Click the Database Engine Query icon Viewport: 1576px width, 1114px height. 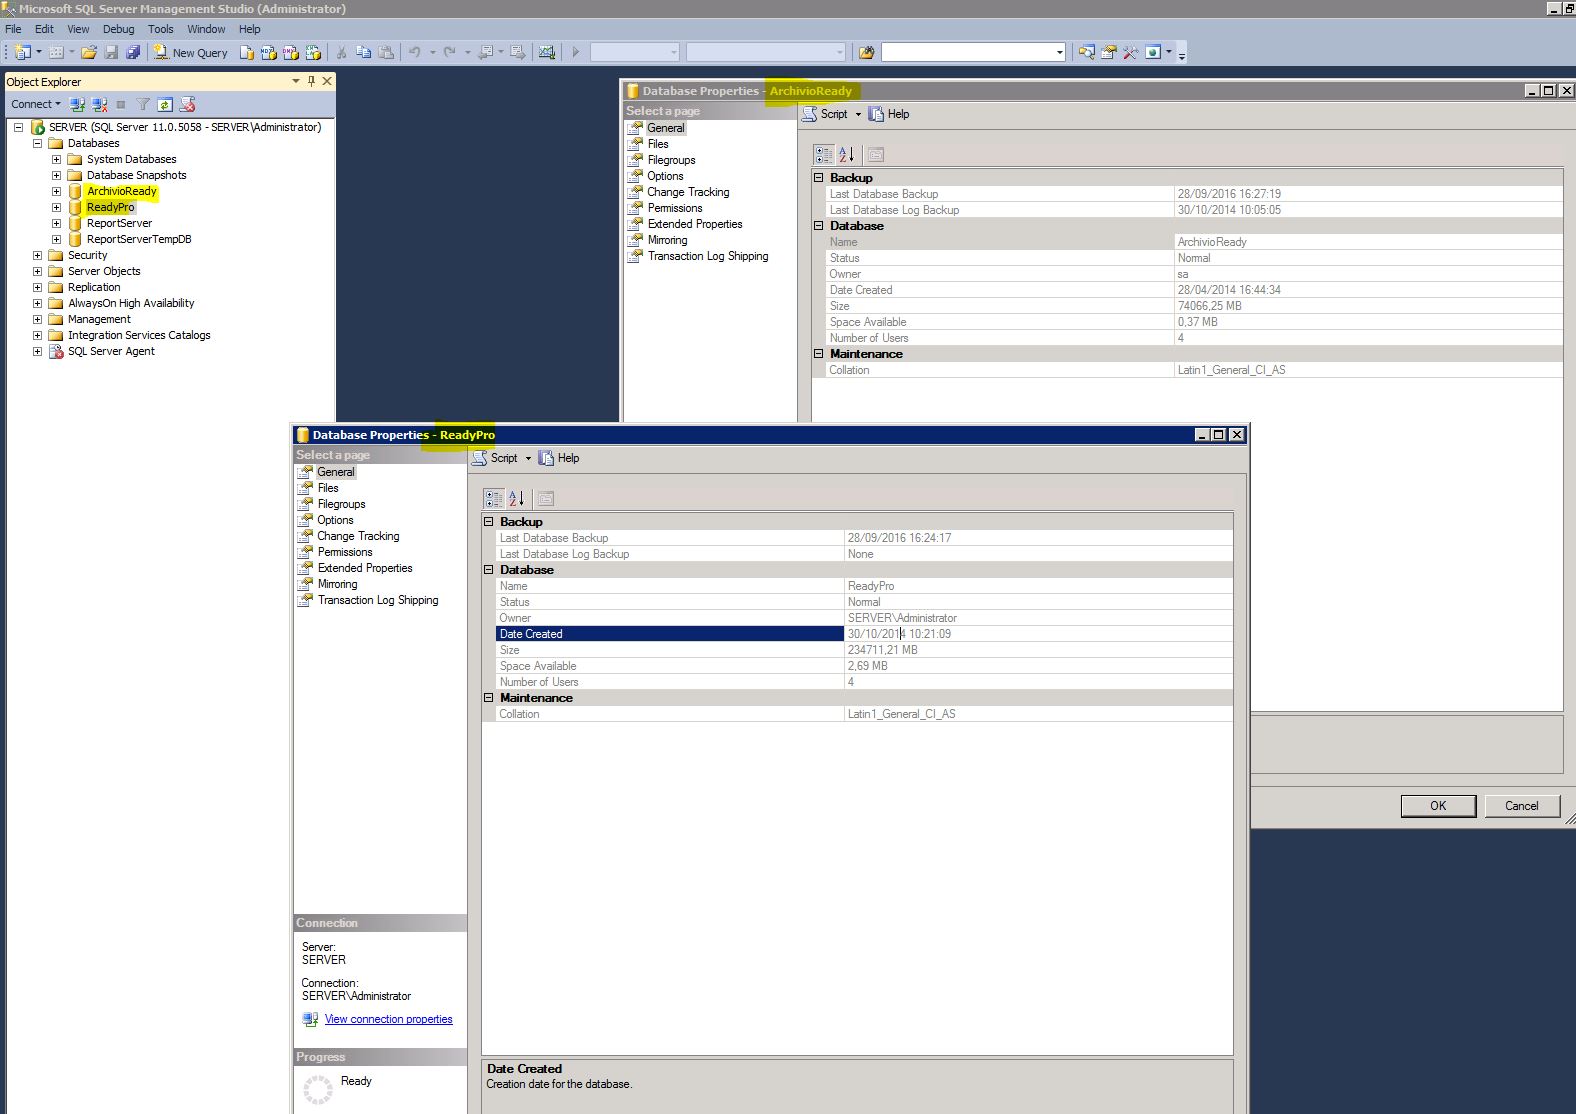pos(246,52)
